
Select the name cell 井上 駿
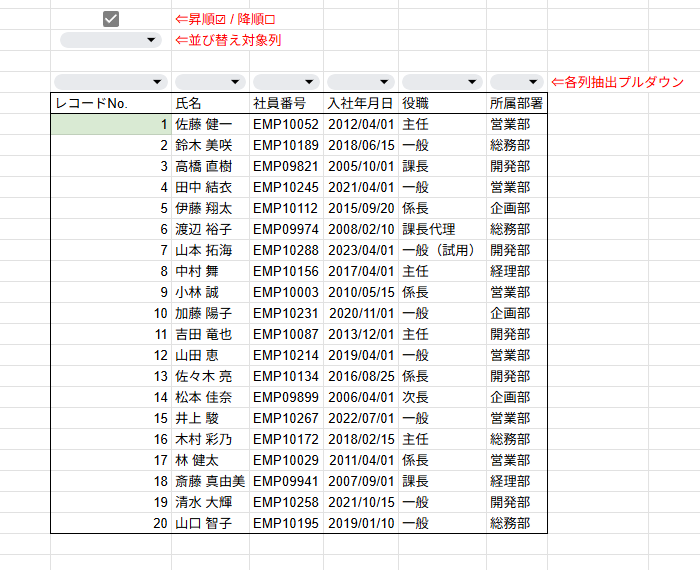[210, 418]
